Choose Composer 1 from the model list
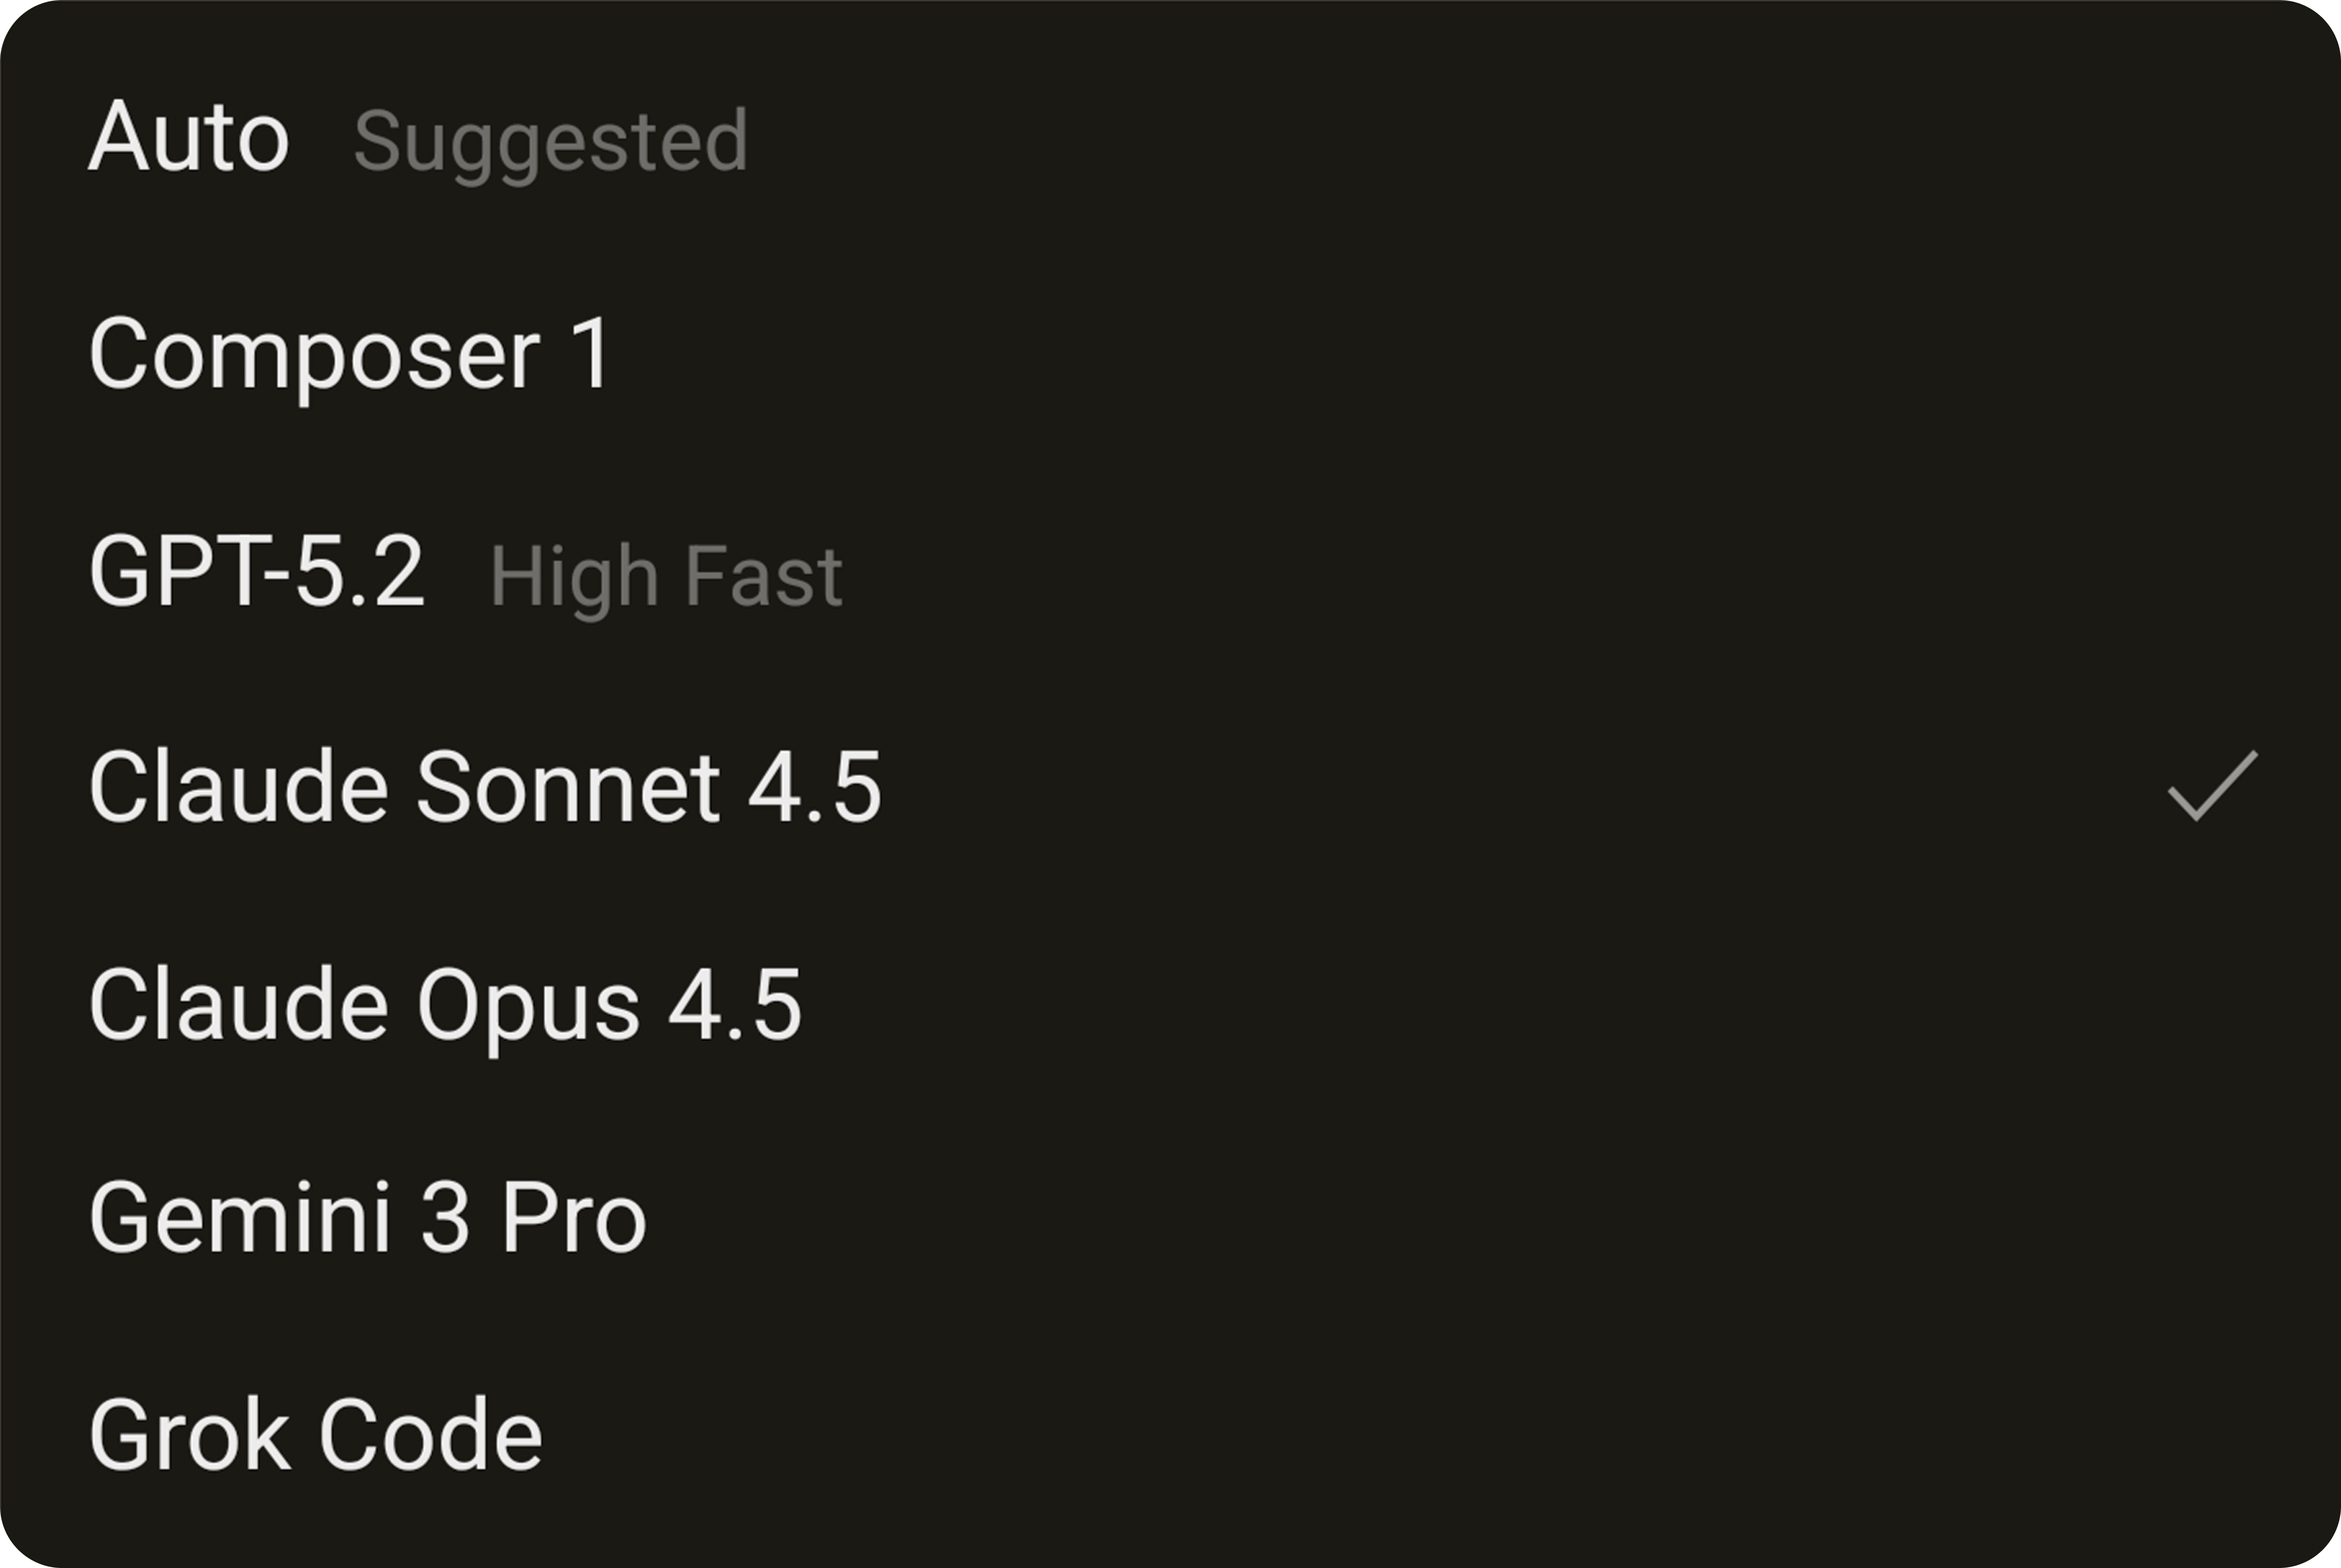Screen dimensions: 2341x1568 350,354
